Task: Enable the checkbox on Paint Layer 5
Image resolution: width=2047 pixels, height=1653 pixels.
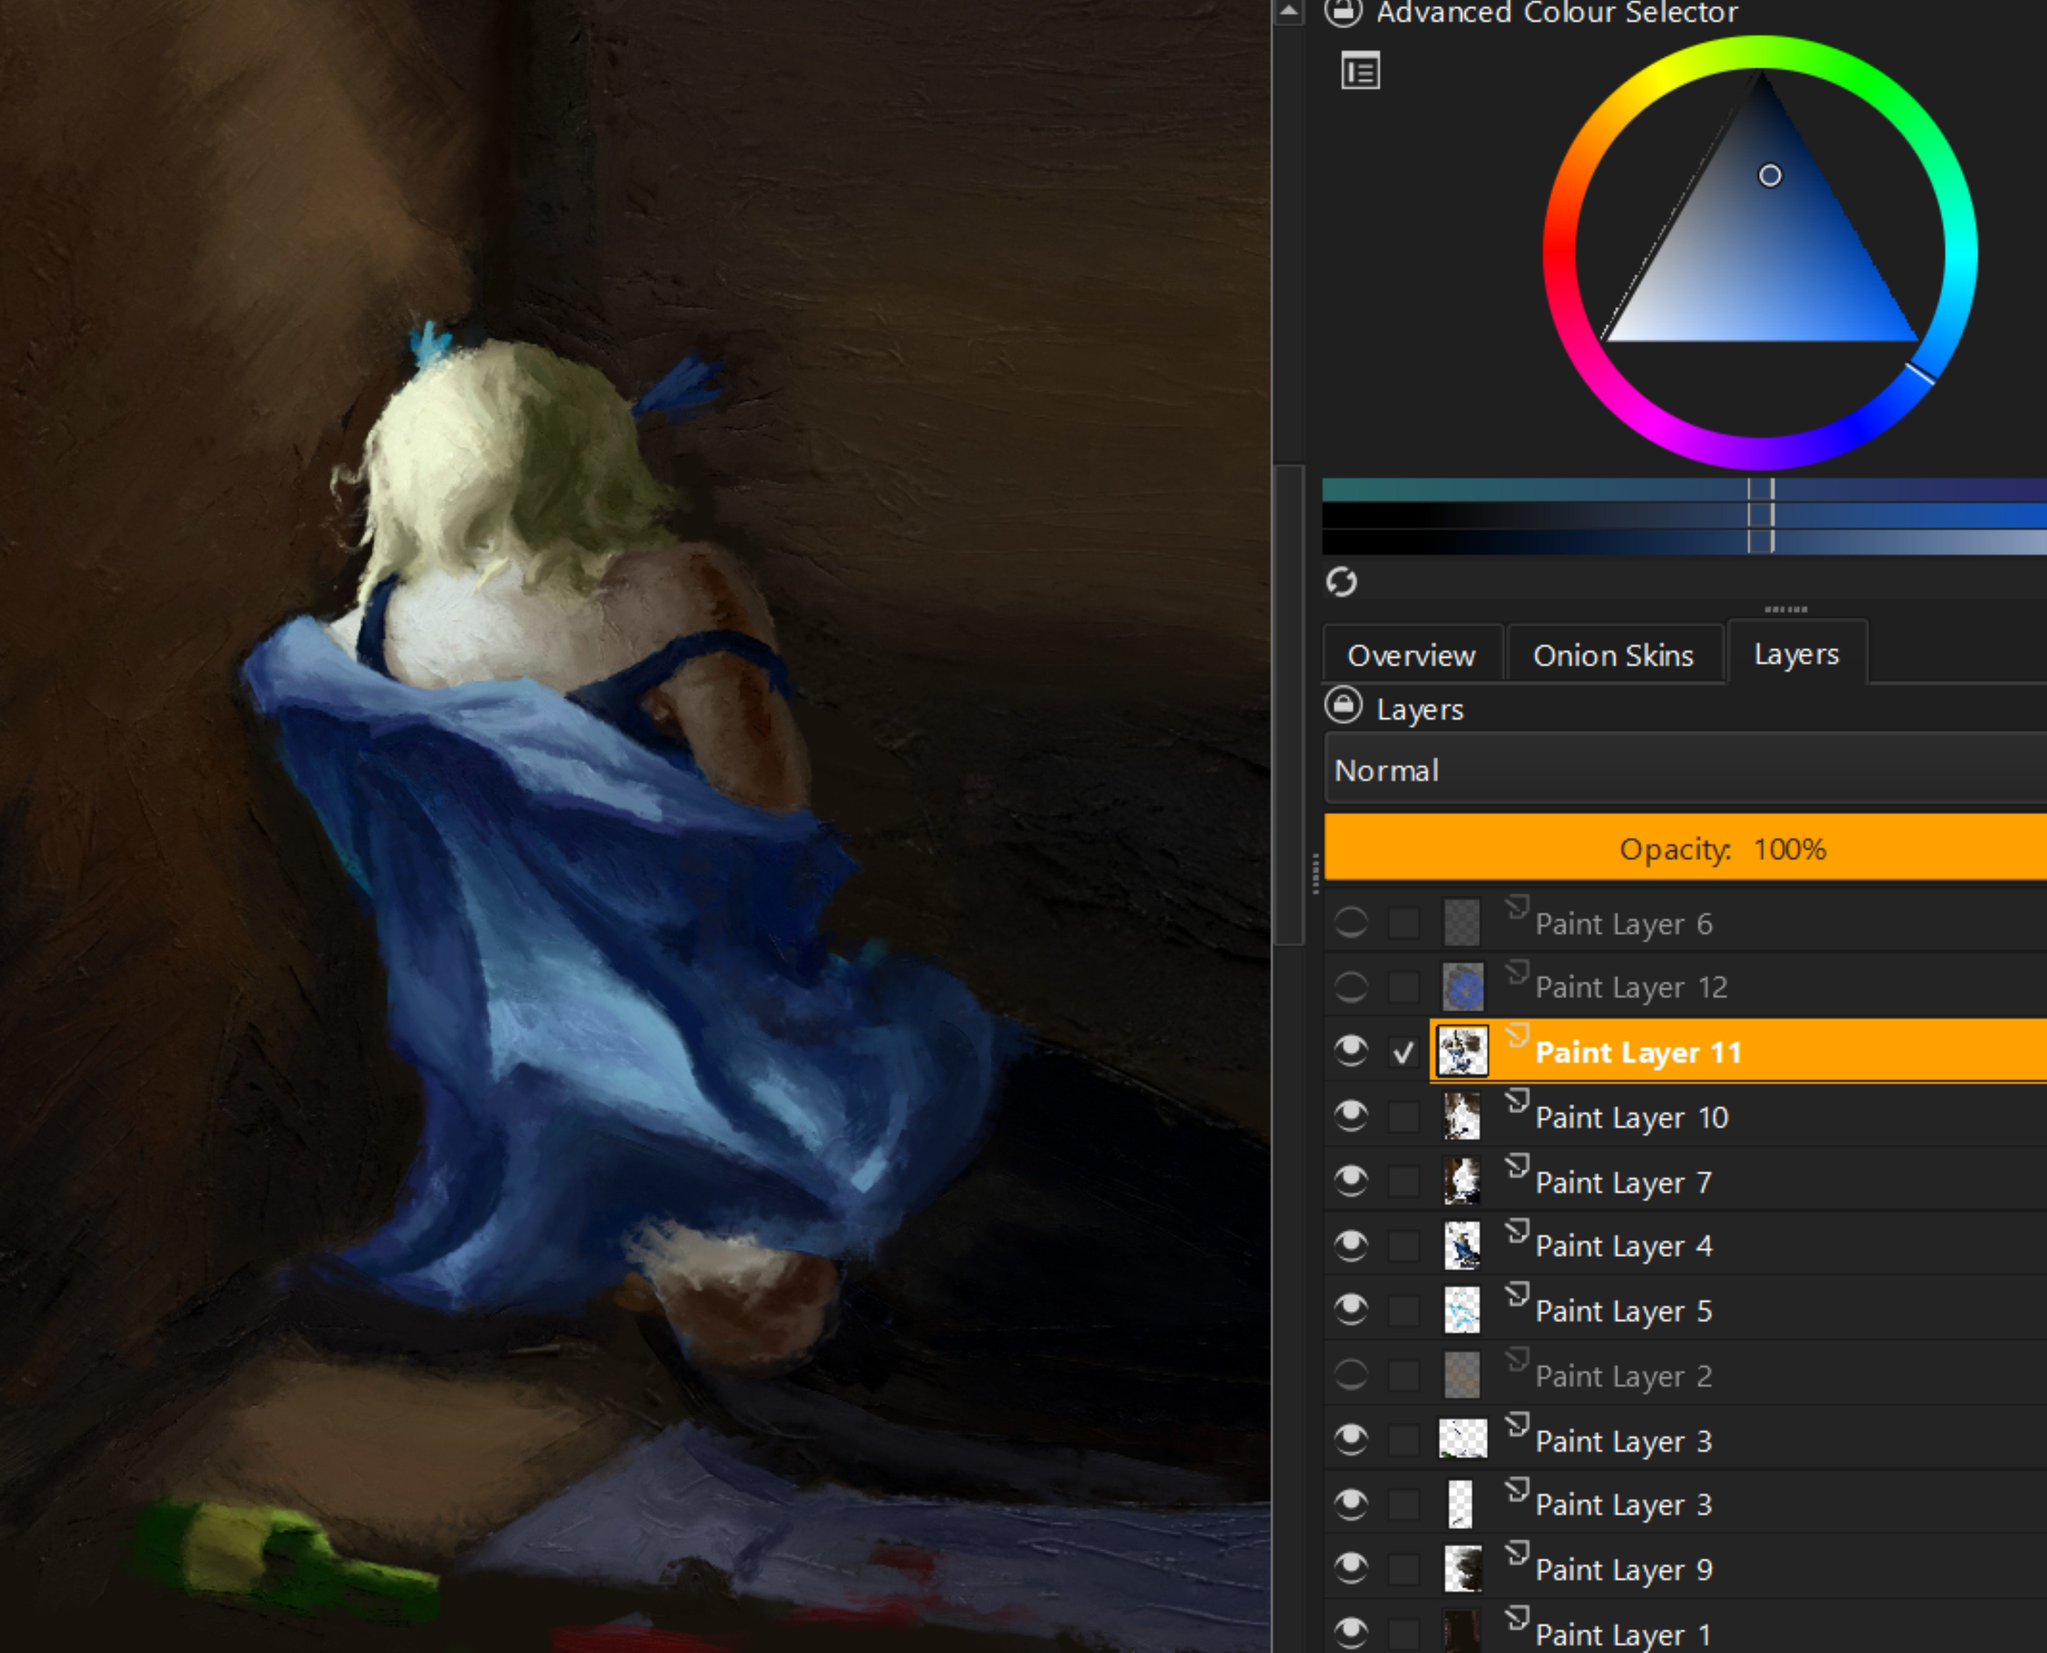Action: 1404,1310
